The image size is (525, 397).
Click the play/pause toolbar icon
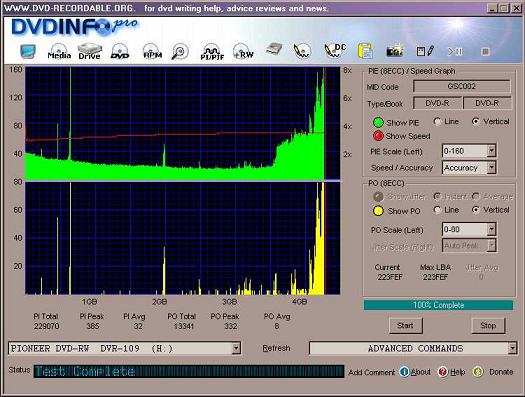(x=455, y=52)
